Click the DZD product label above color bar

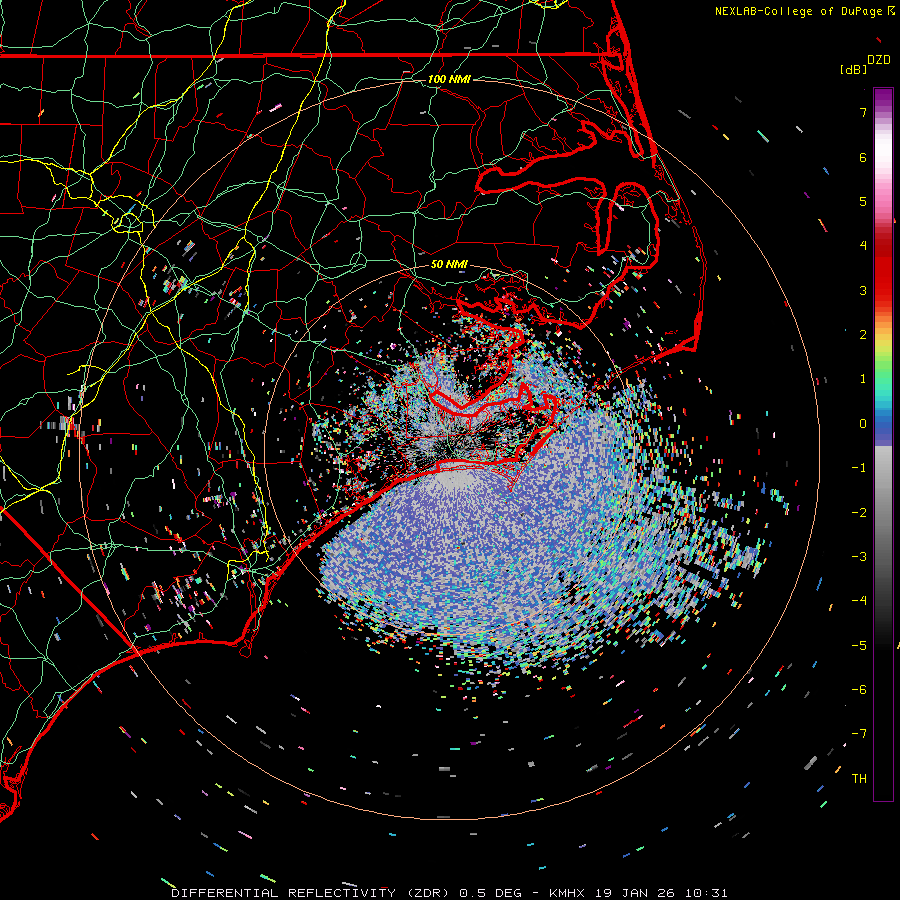pyautogui.click(x=879, y=60)
